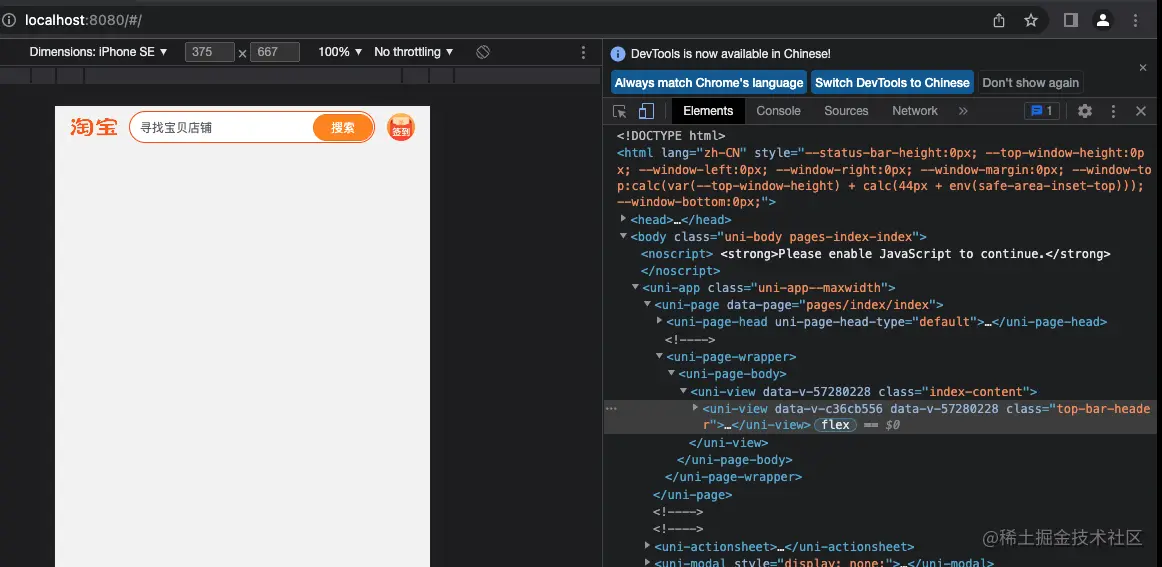Collapse the uni-page data-page node
This screenshot has width=1162, height=567.
coord(647,305)
